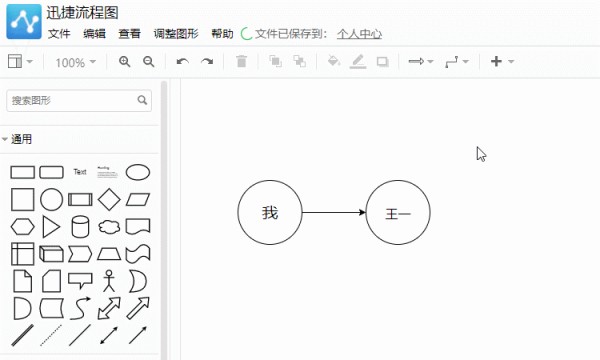Select the crescent or-gate shape

(138, 281)
